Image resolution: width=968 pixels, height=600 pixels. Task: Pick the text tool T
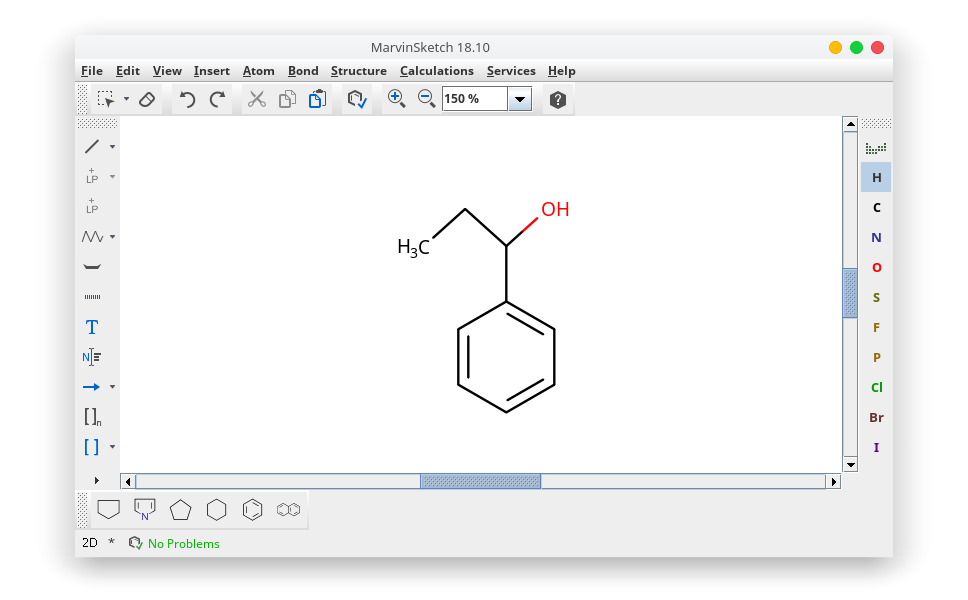[92, 327]
